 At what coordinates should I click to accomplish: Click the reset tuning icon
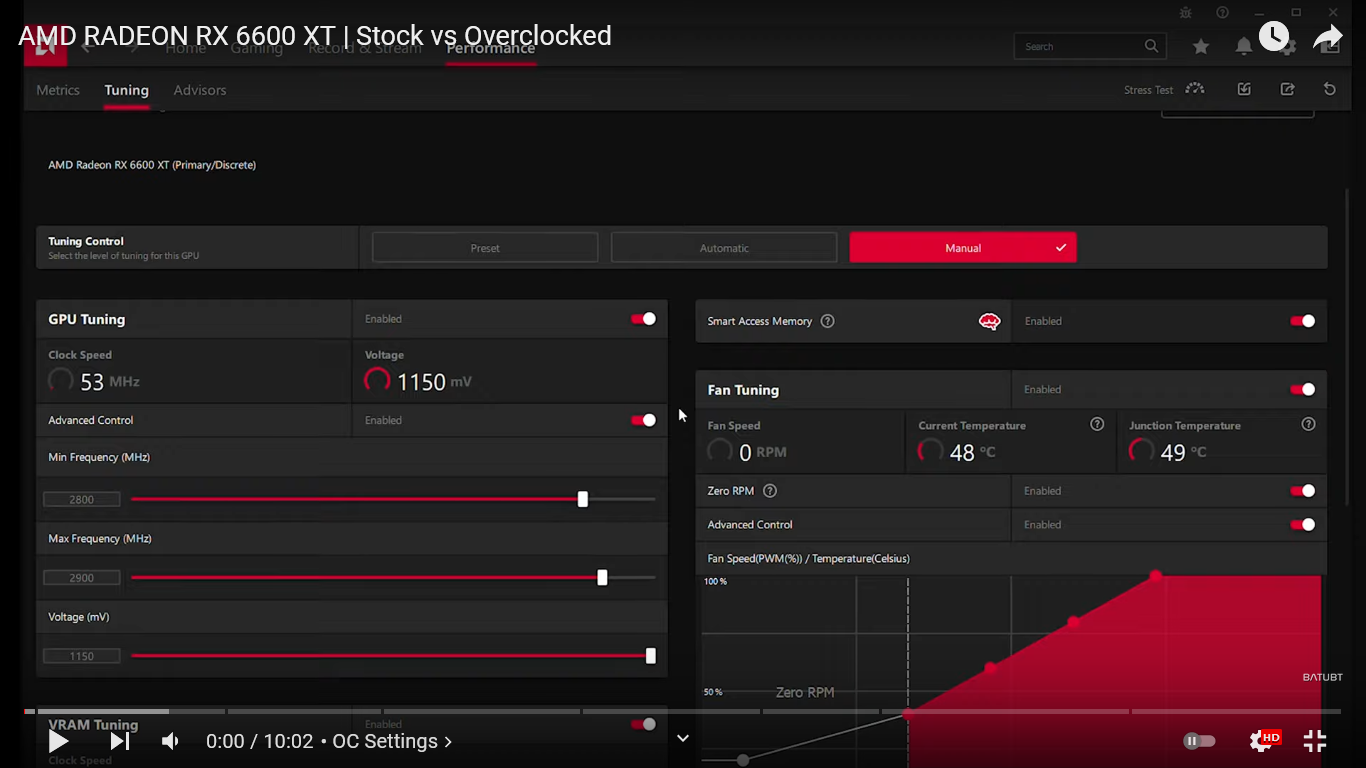tap(1329, 89)
